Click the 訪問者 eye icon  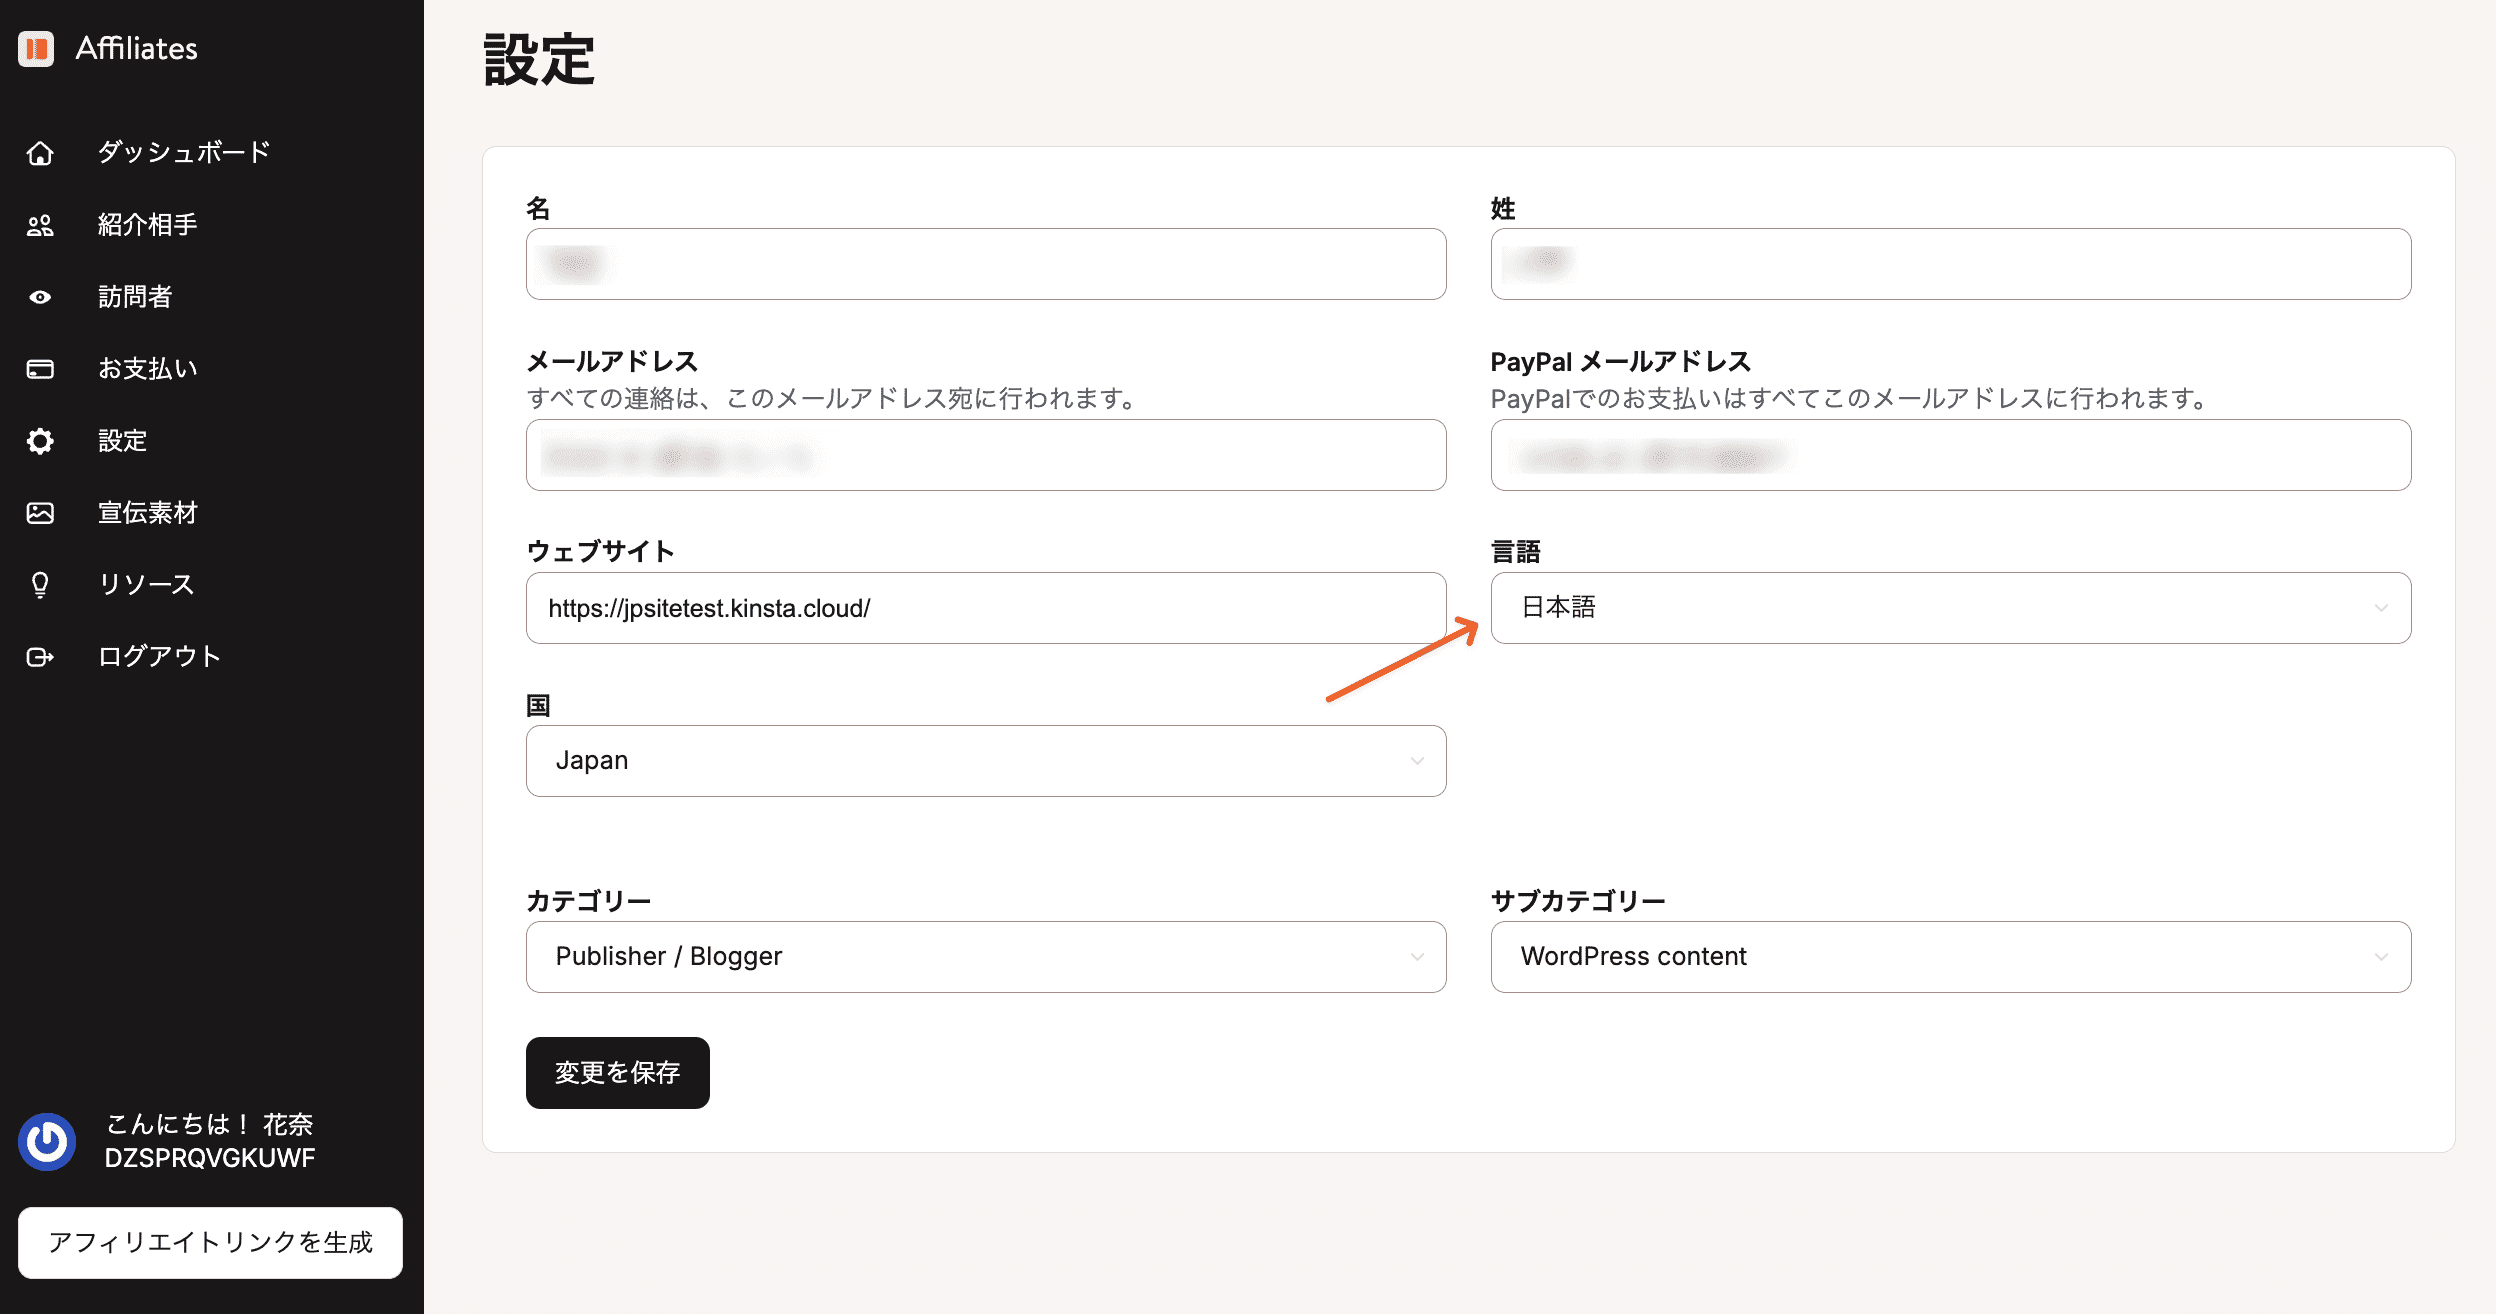point(40,297)
